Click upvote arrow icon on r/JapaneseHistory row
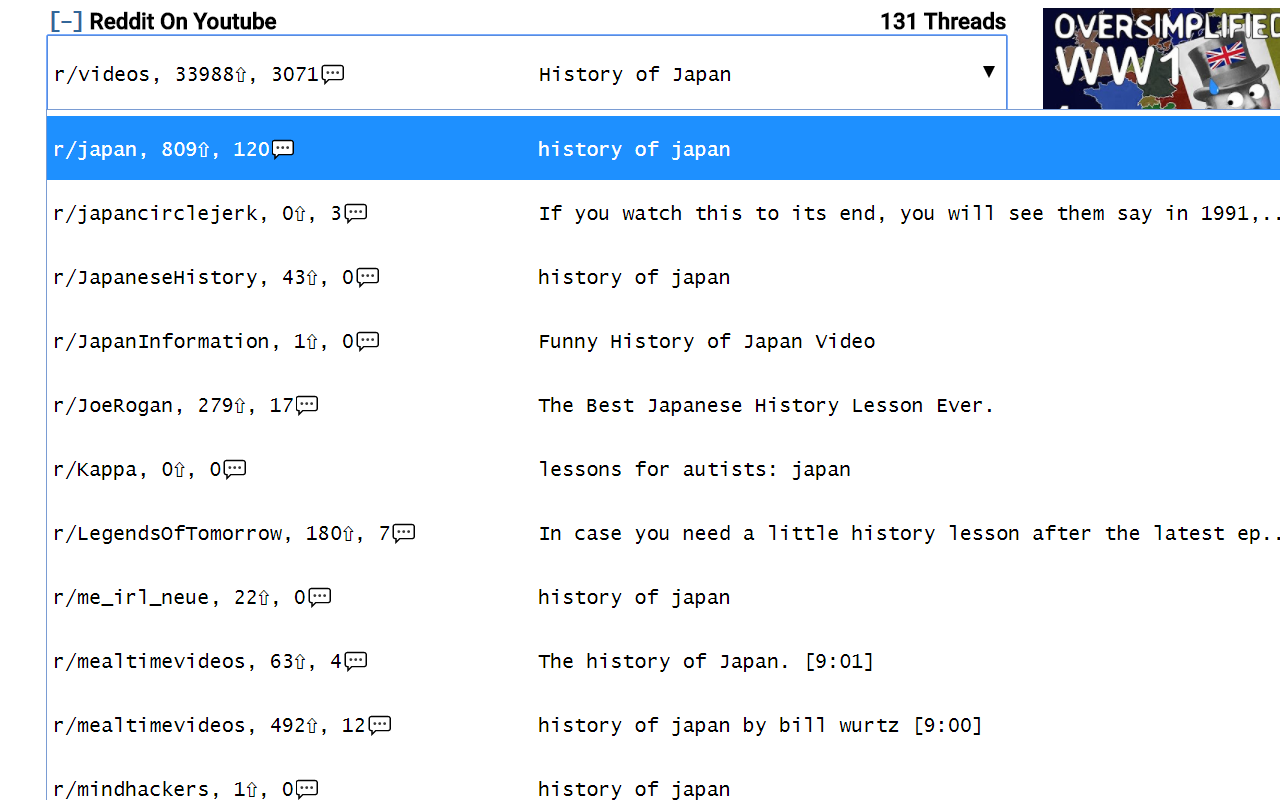The width and height of the screenshot is (1280, 800). (313, 277)
